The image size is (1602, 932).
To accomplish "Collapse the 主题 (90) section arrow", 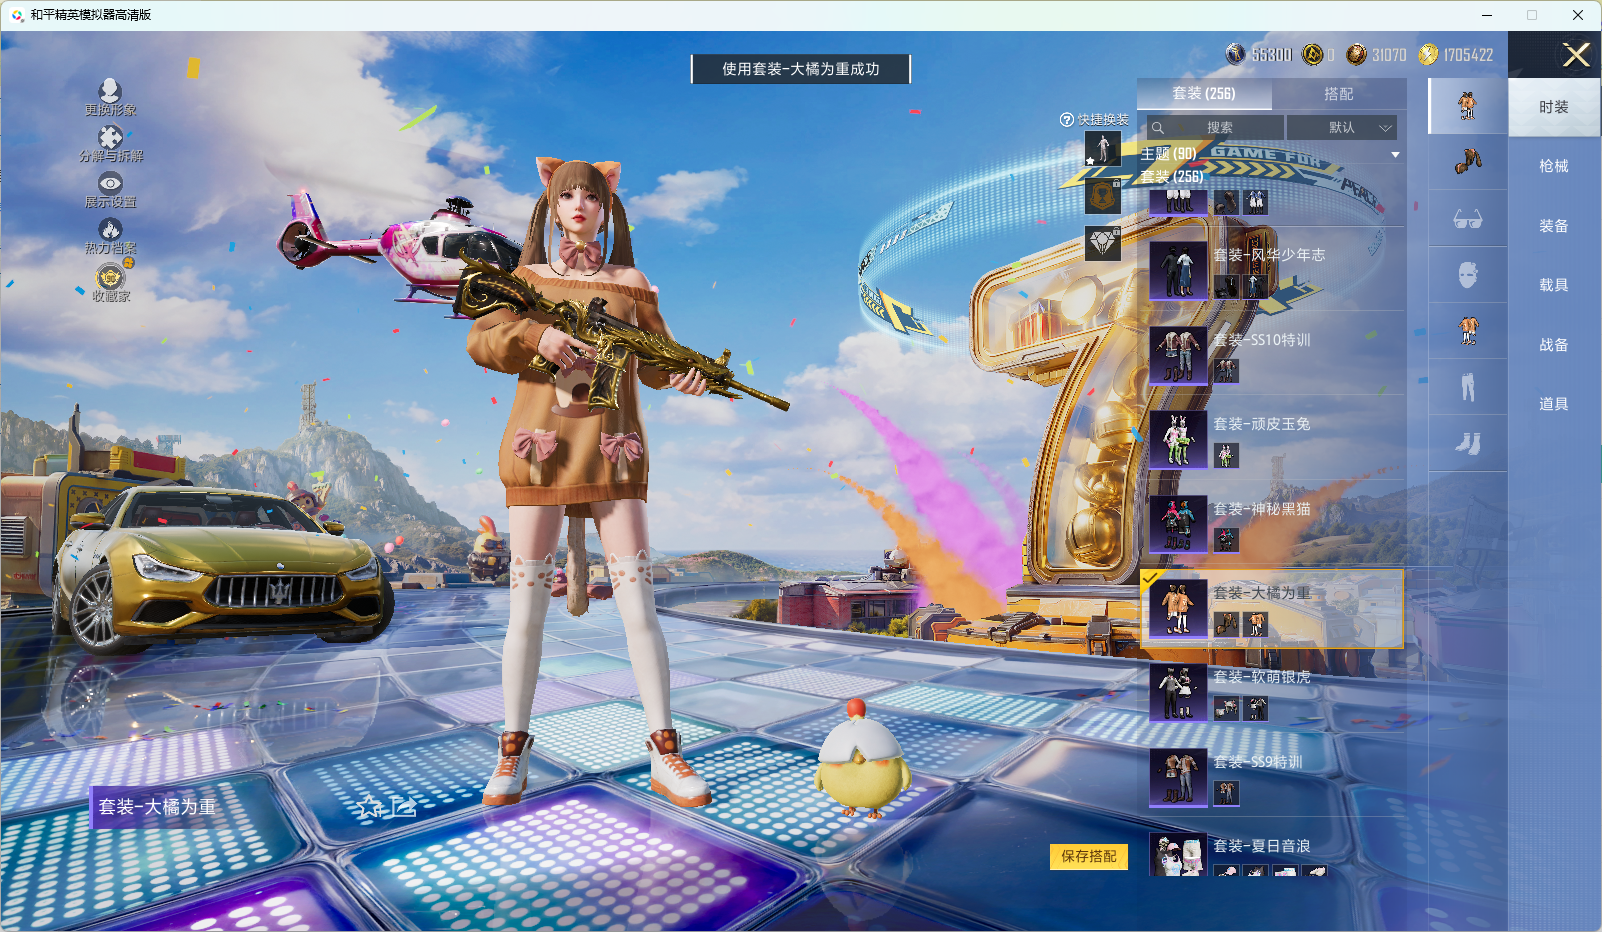I will tap(1395, 155).
